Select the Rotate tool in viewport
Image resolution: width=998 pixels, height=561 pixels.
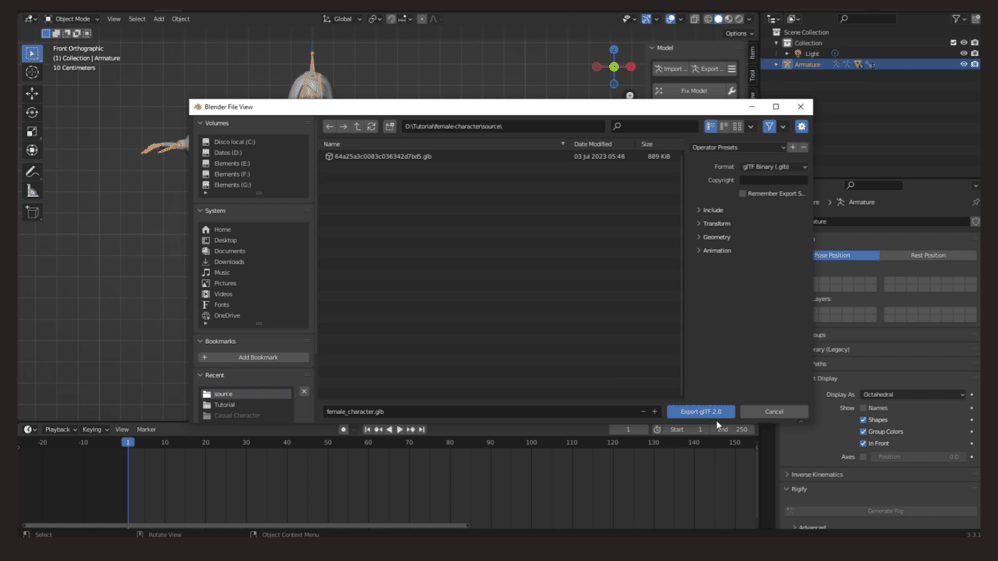click(x=32, y=113)
